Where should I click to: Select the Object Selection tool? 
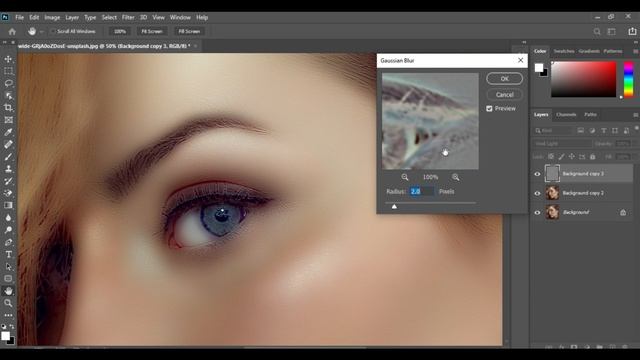click(x=8, y=96)
